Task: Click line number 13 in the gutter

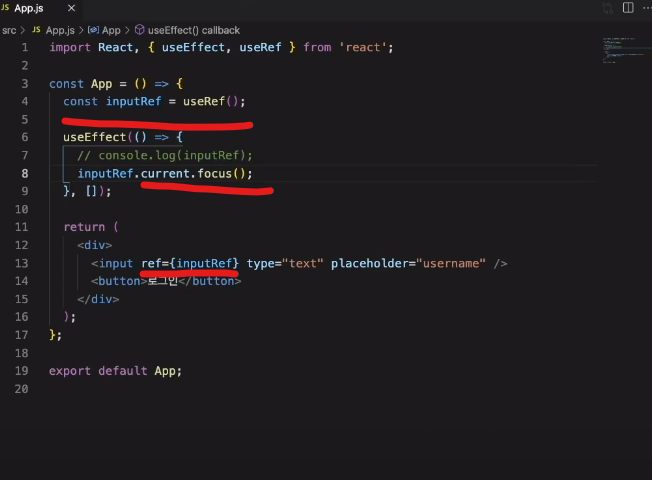Action: (22, 263)
